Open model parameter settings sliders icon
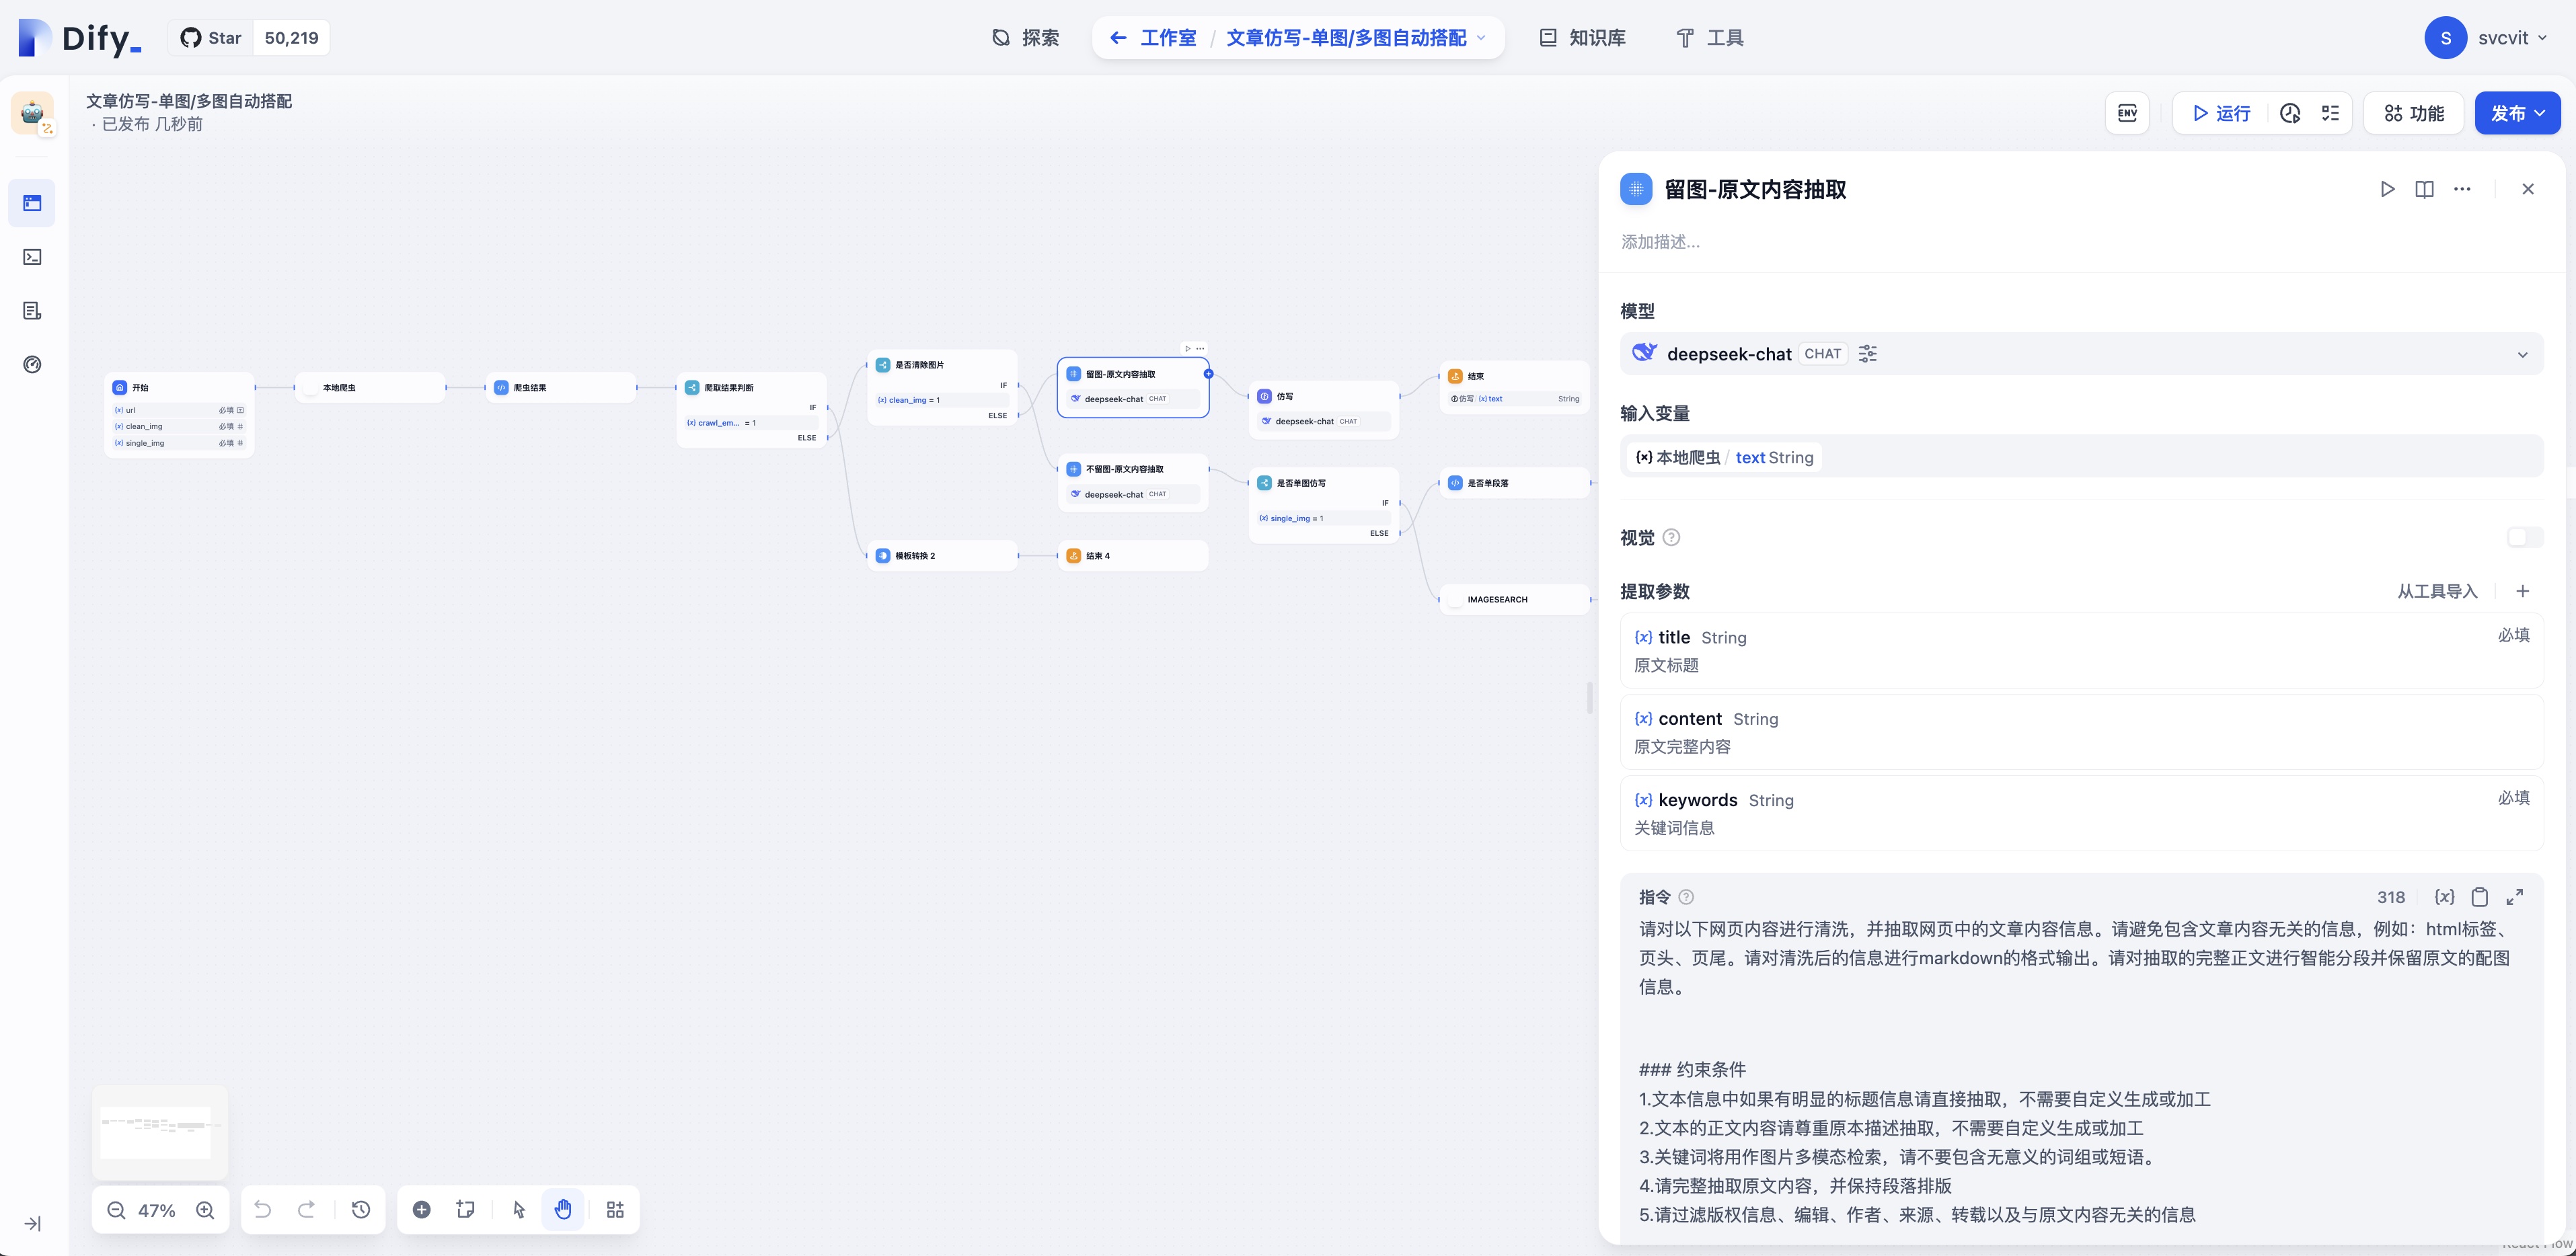 pyautogui.click(x=1867, y=354)
